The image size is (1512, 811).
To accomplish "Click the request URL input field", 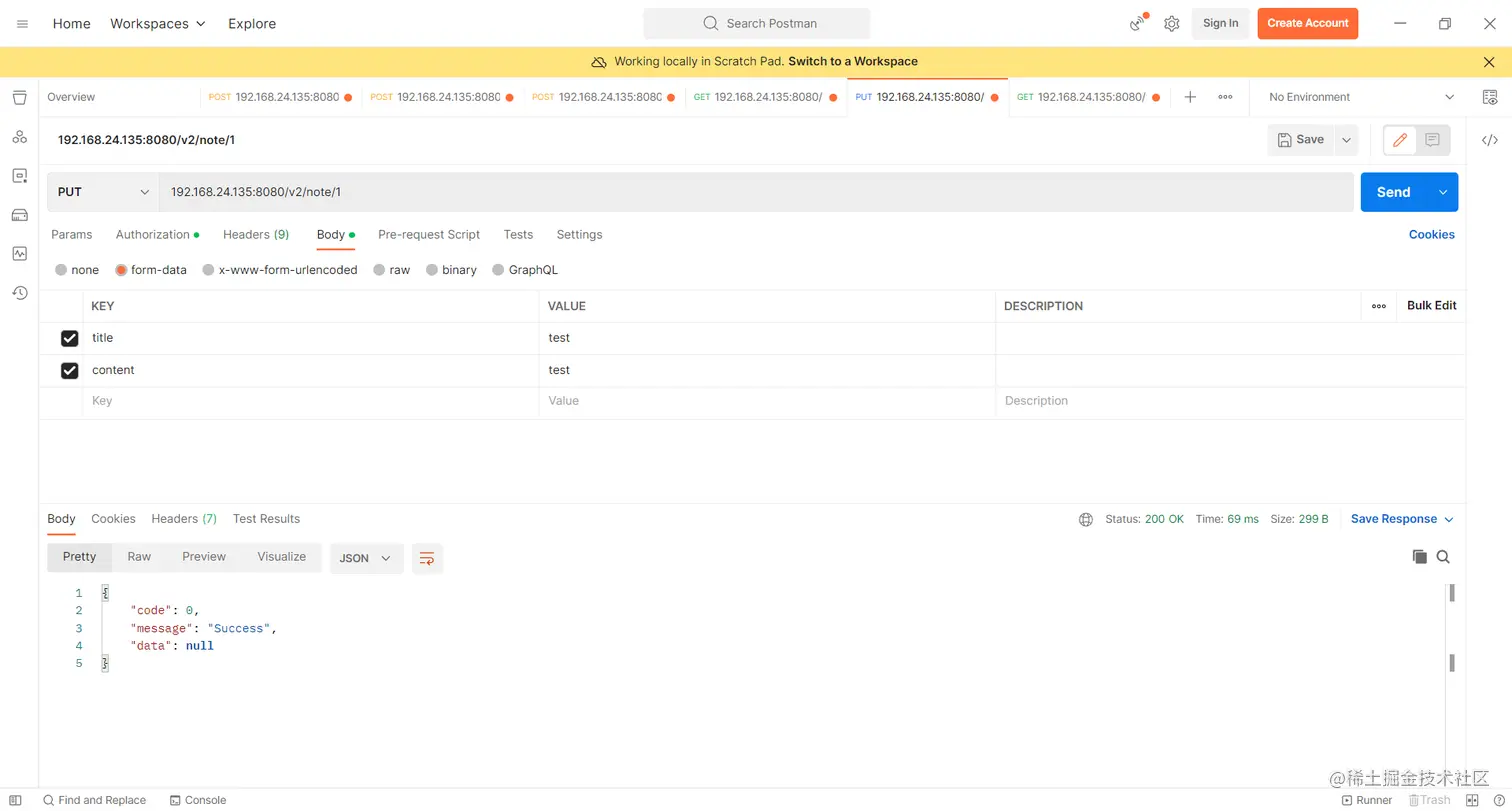I will click(x=756, y=192).
